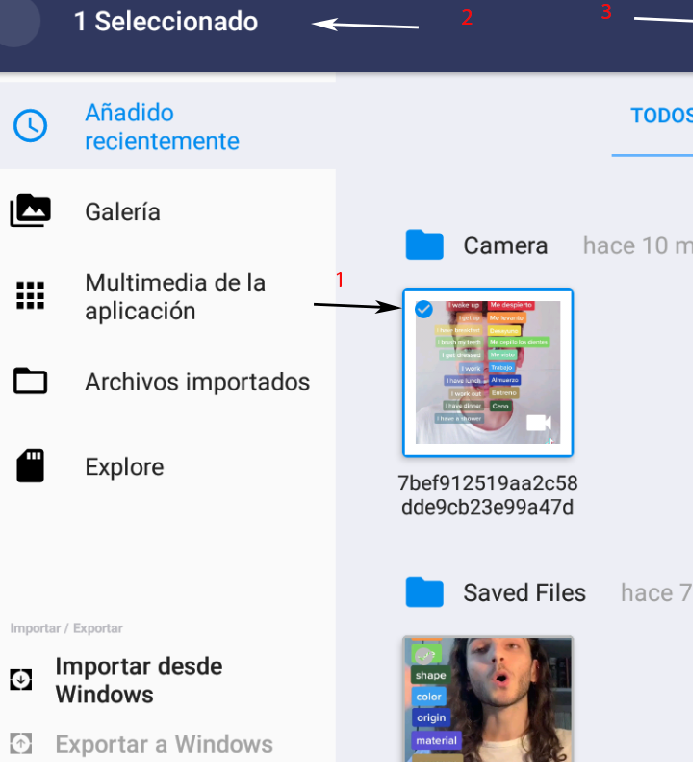
Task: Click the Exportar a Windows text
Action: 164,744
